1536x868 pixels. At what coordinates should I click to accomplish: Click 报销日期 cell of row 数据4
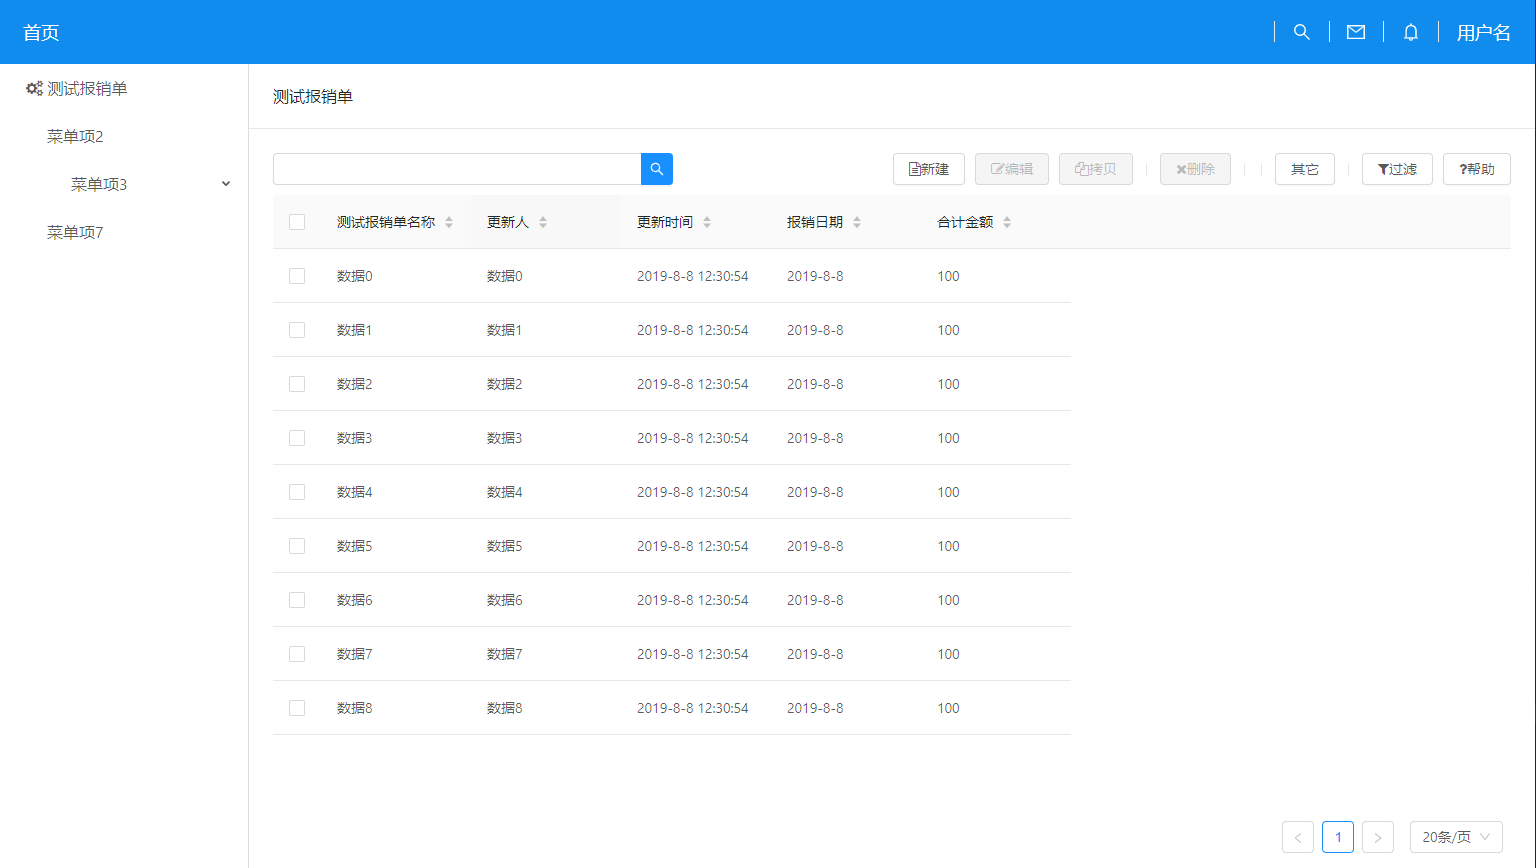(815, 492)
